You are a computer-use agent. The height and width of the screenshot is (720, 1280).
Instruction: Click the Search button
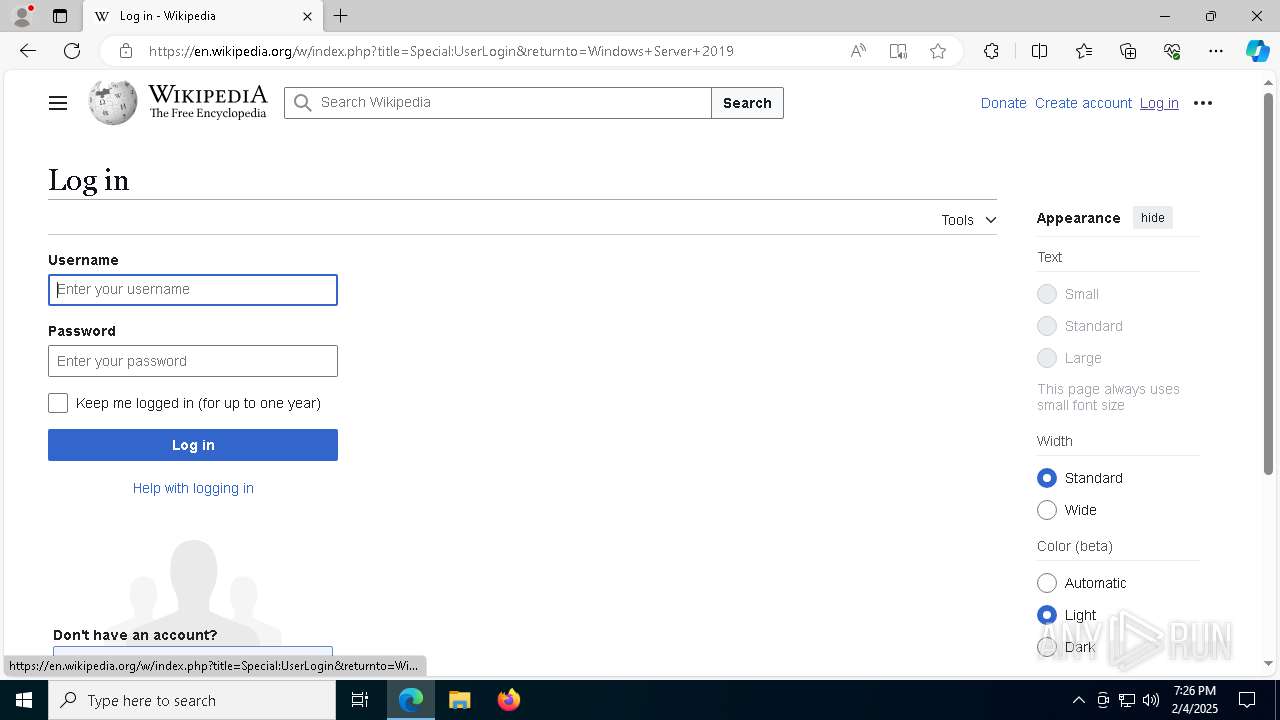747,103
